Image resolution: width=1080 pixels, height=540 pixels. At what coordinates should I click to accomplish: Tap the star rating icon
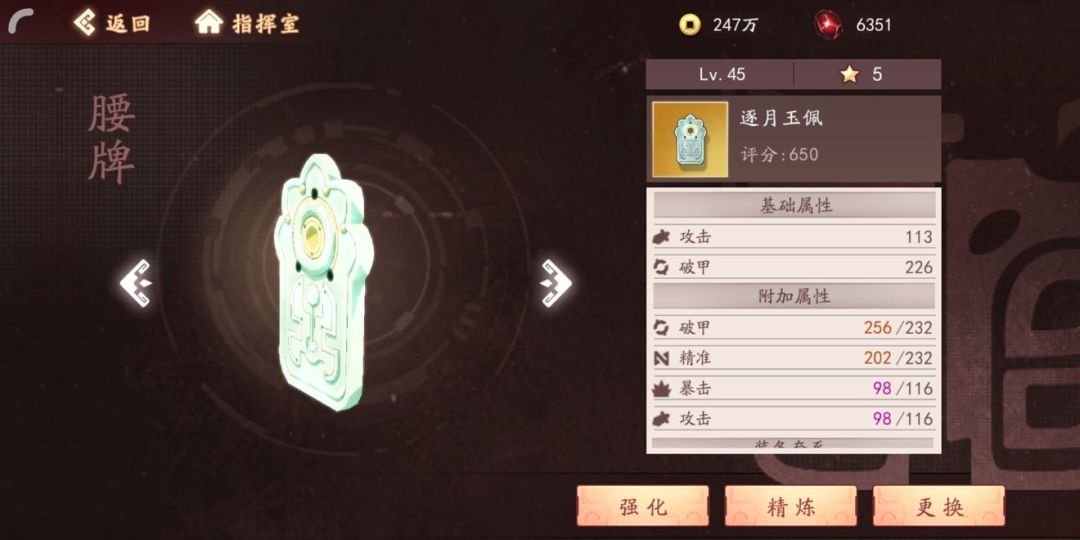tap(850, 74)
